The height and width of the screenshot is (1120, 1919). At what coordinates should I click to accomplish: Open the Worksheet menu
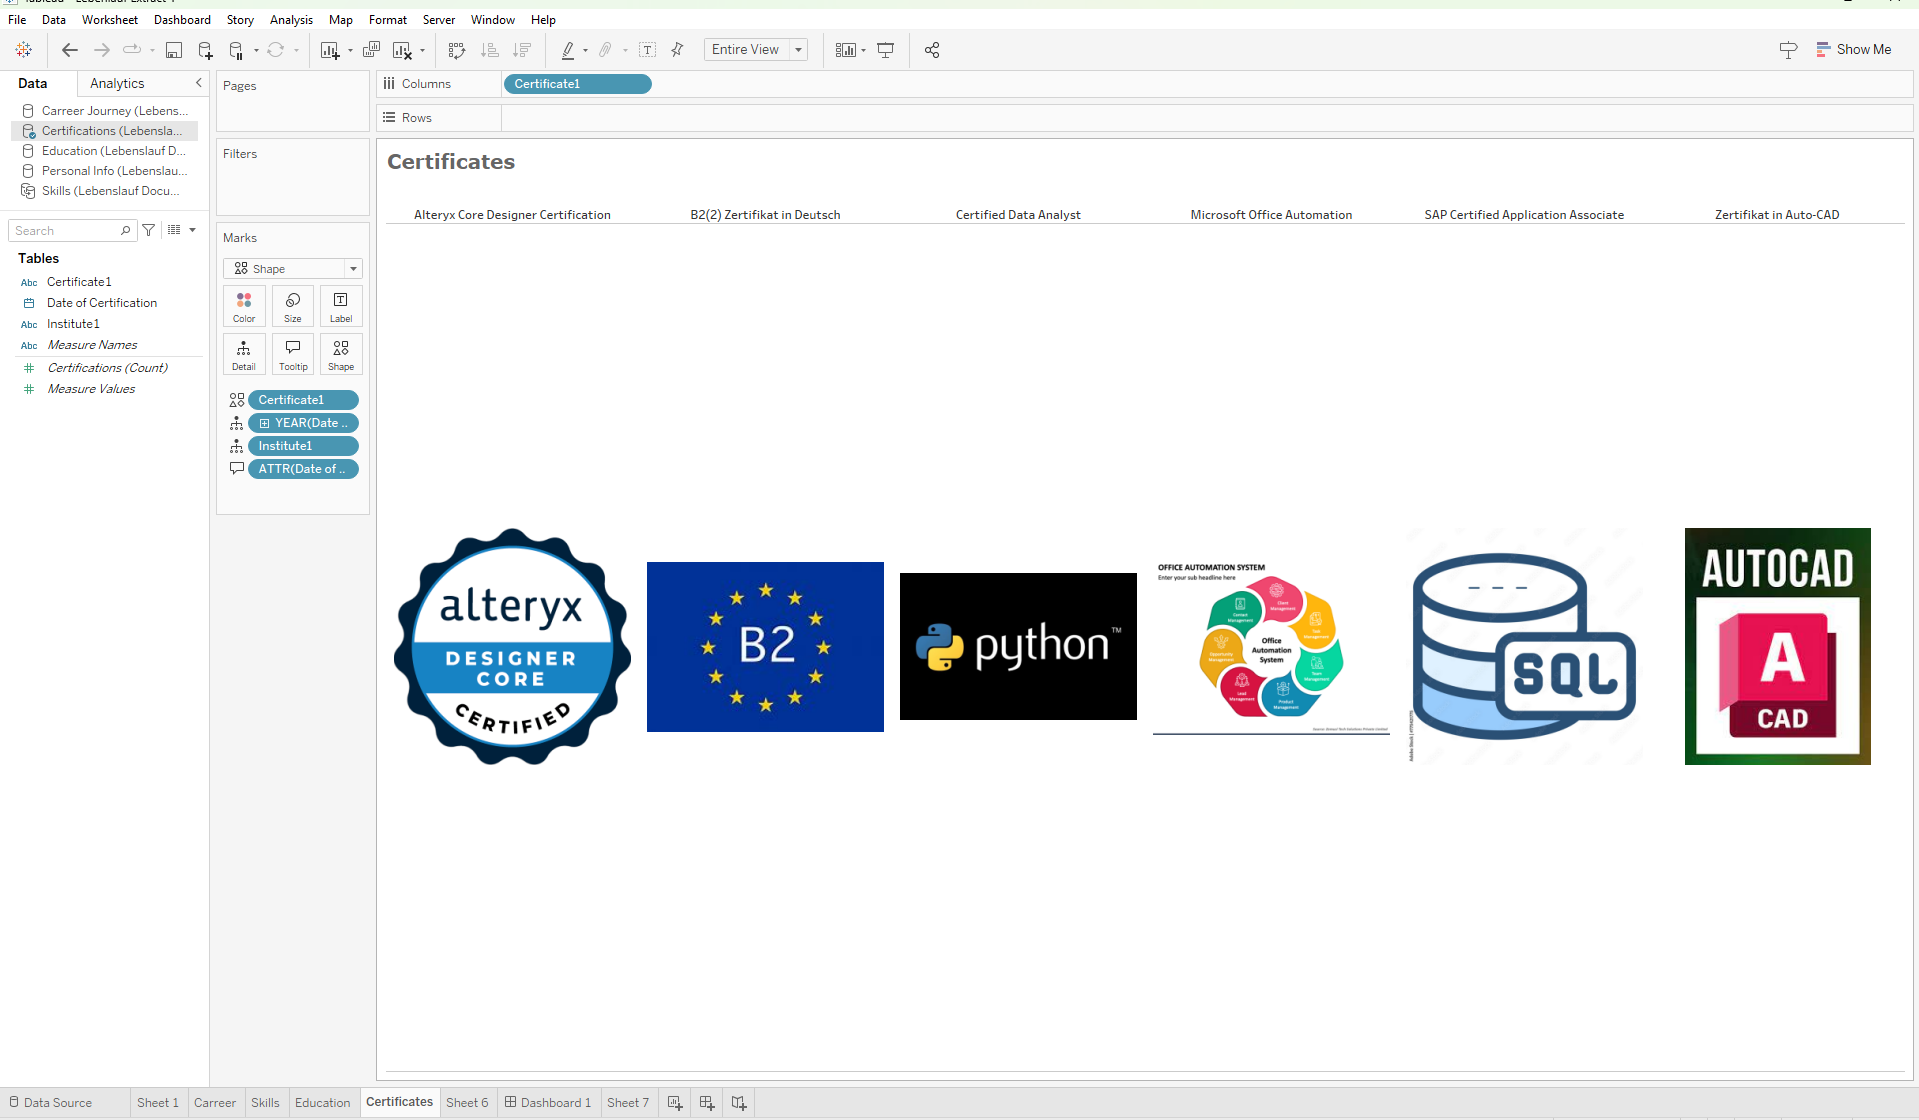pyautogui.click(x=110, y=19)
